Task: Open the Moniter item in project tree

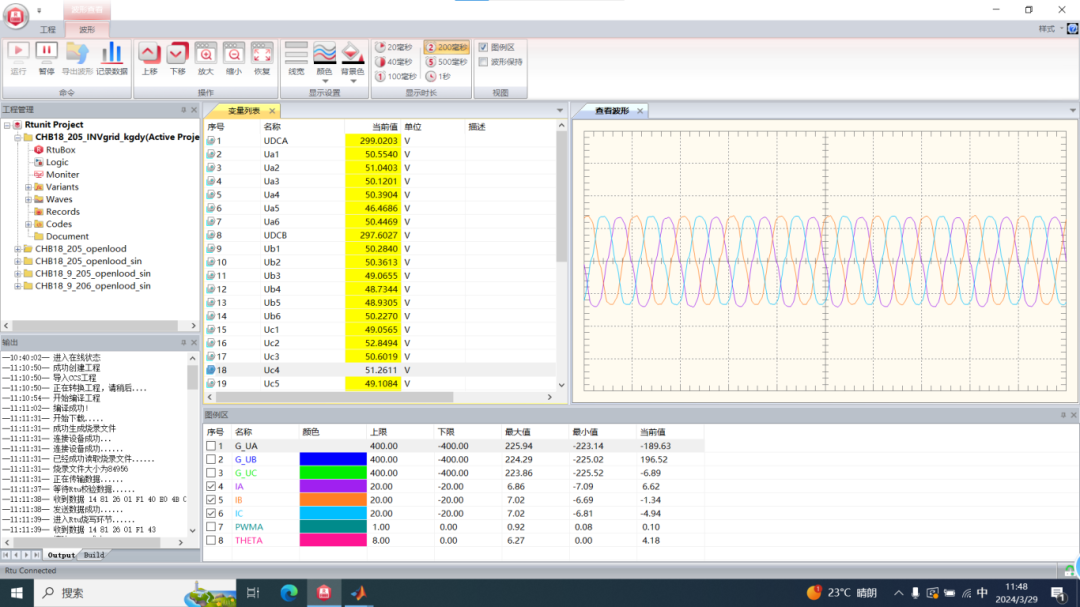Action: click(62, 175)
